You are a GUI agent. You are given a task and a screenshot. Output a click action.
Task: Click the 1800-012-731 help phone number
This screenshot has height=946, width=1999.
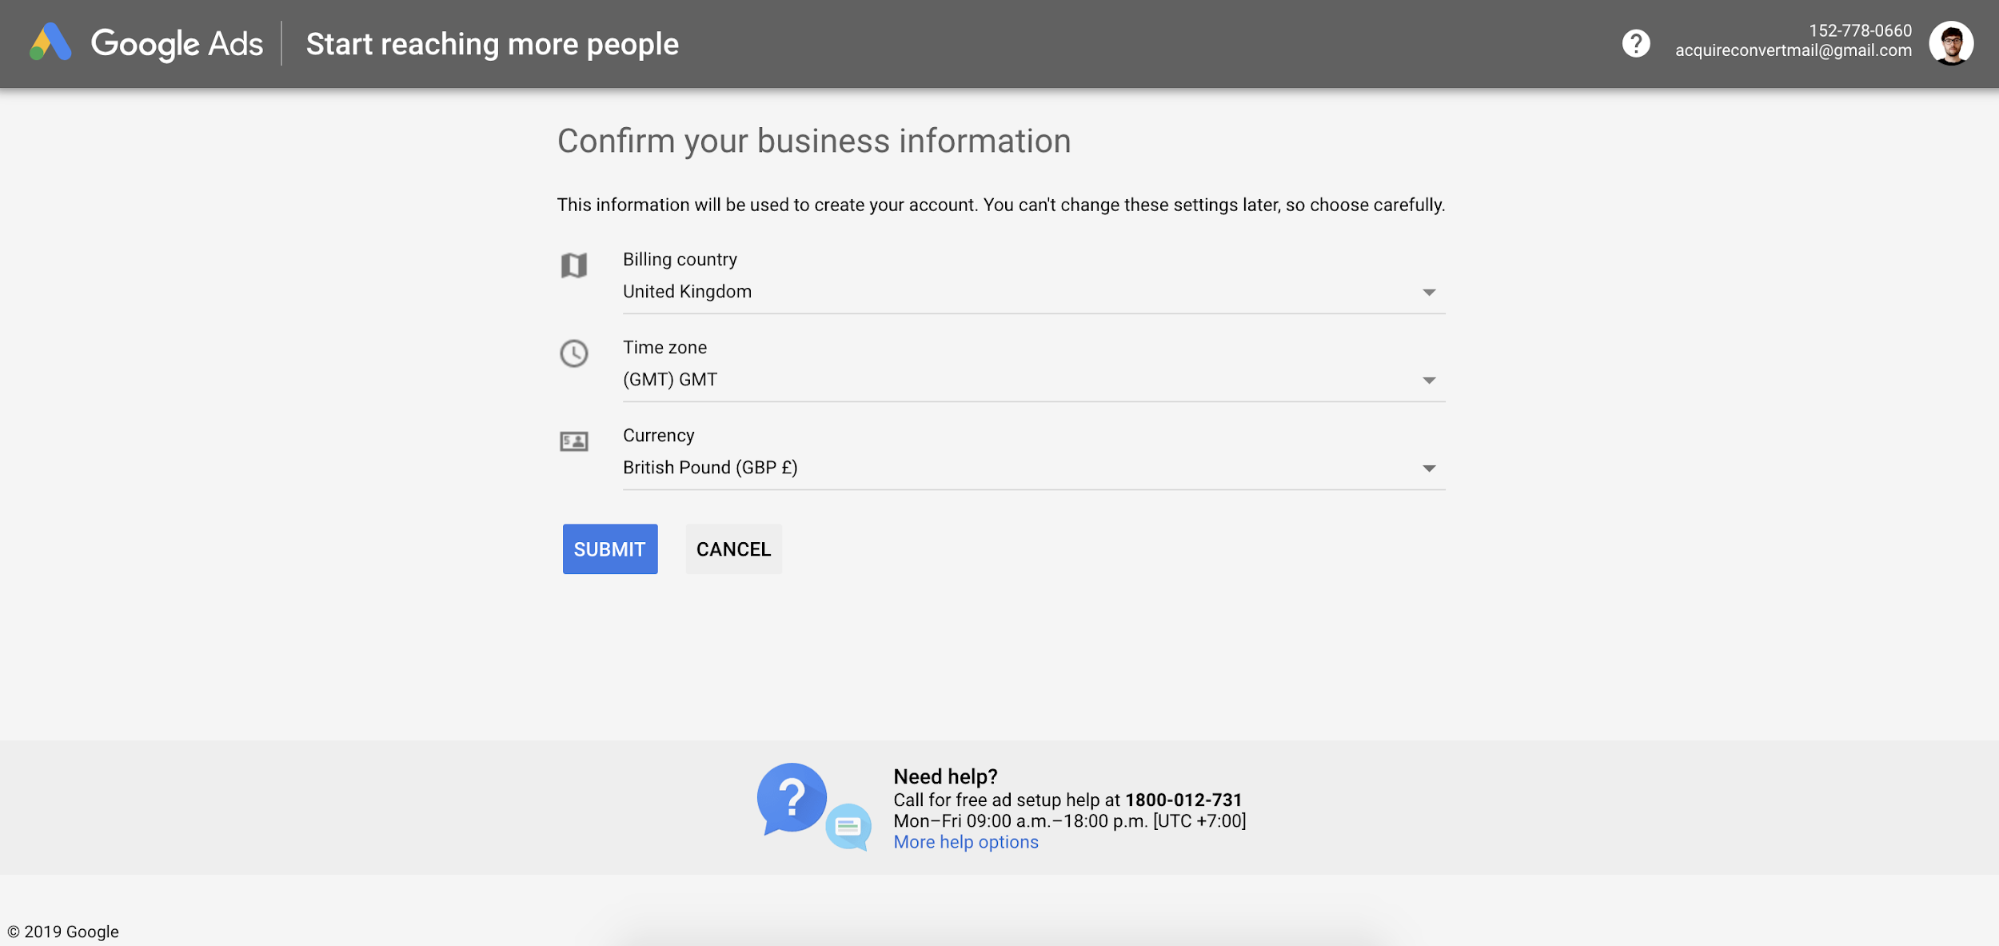click(1183, 800)
